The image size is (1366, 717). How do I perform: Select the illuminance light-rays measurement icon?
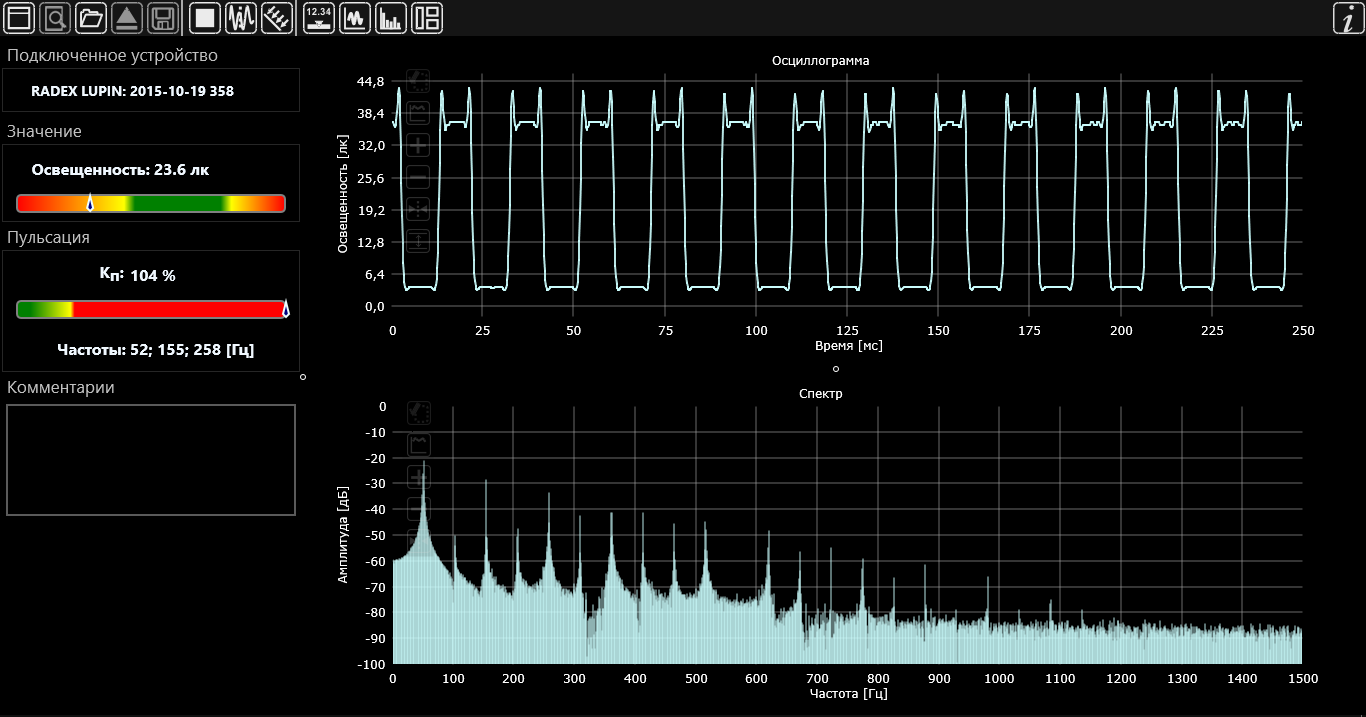(x=277, y=18)
